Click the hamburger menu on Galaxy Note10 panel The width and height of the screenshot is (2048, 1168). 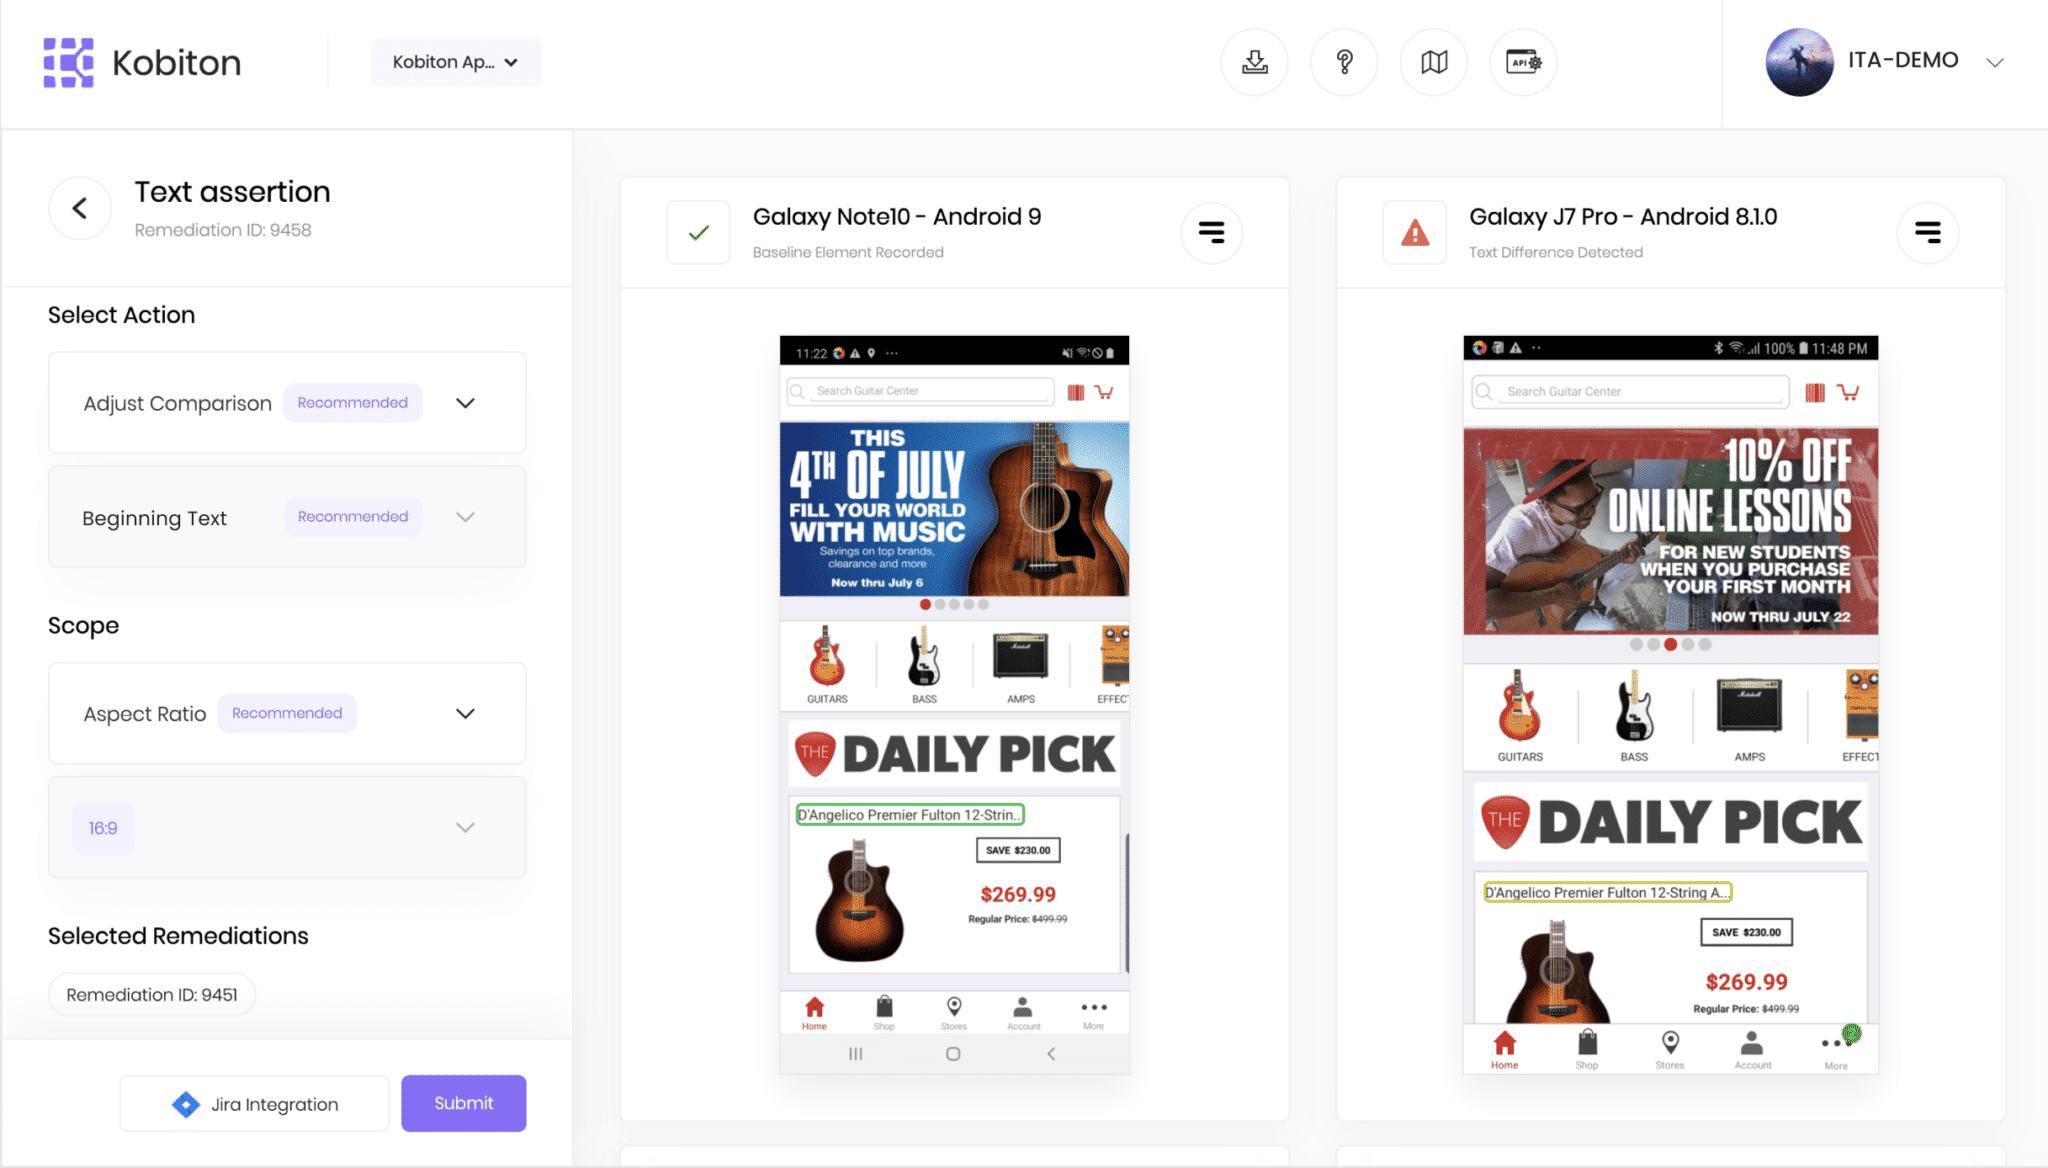[1212, 232]
